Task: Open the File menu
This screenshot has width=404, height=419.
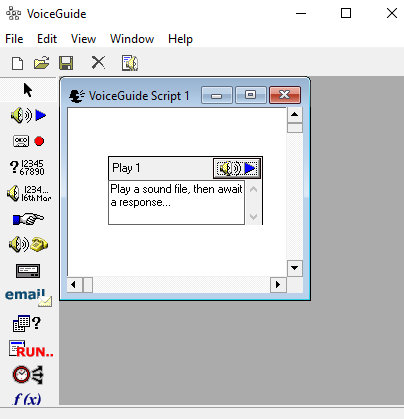Action: (x=14, y=39)
